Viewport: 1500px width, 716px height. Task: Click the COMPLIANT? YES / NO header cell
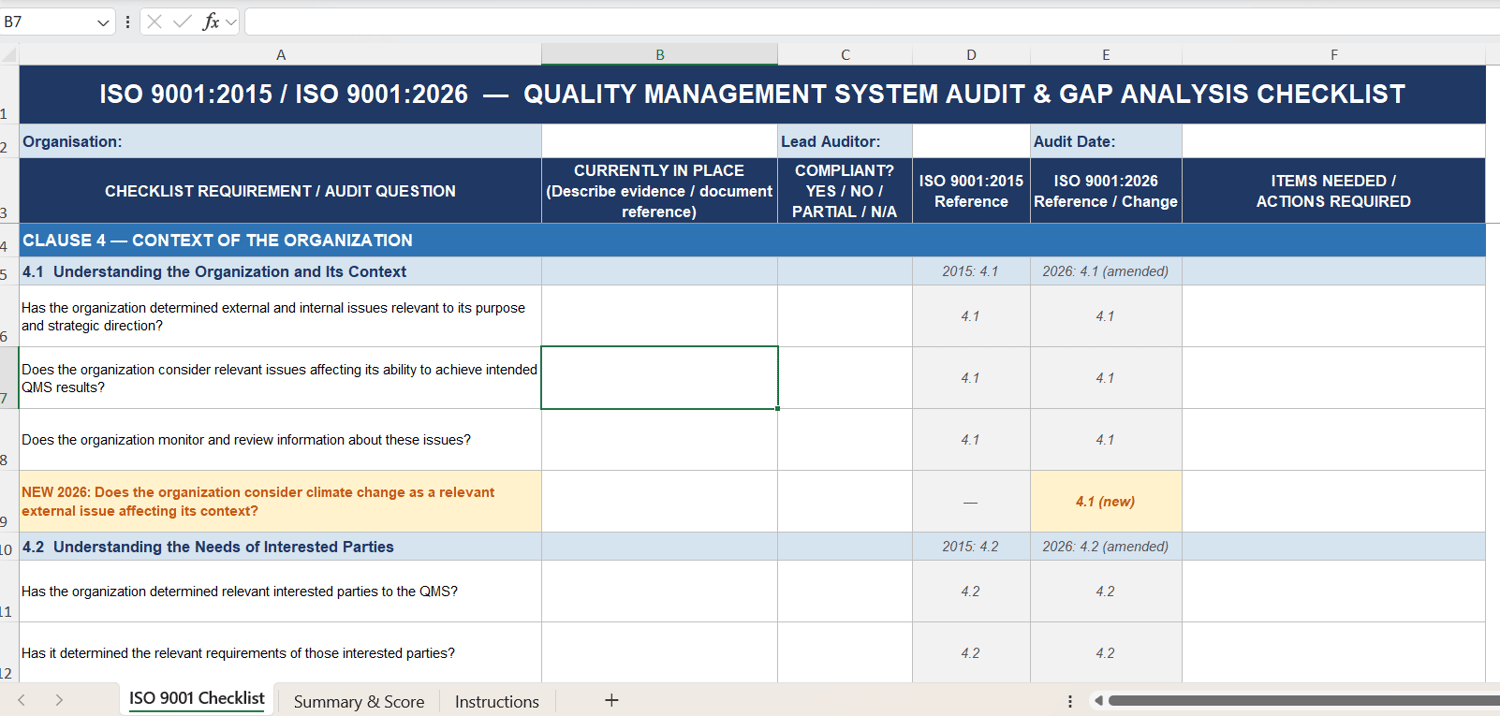pos(845,191)
